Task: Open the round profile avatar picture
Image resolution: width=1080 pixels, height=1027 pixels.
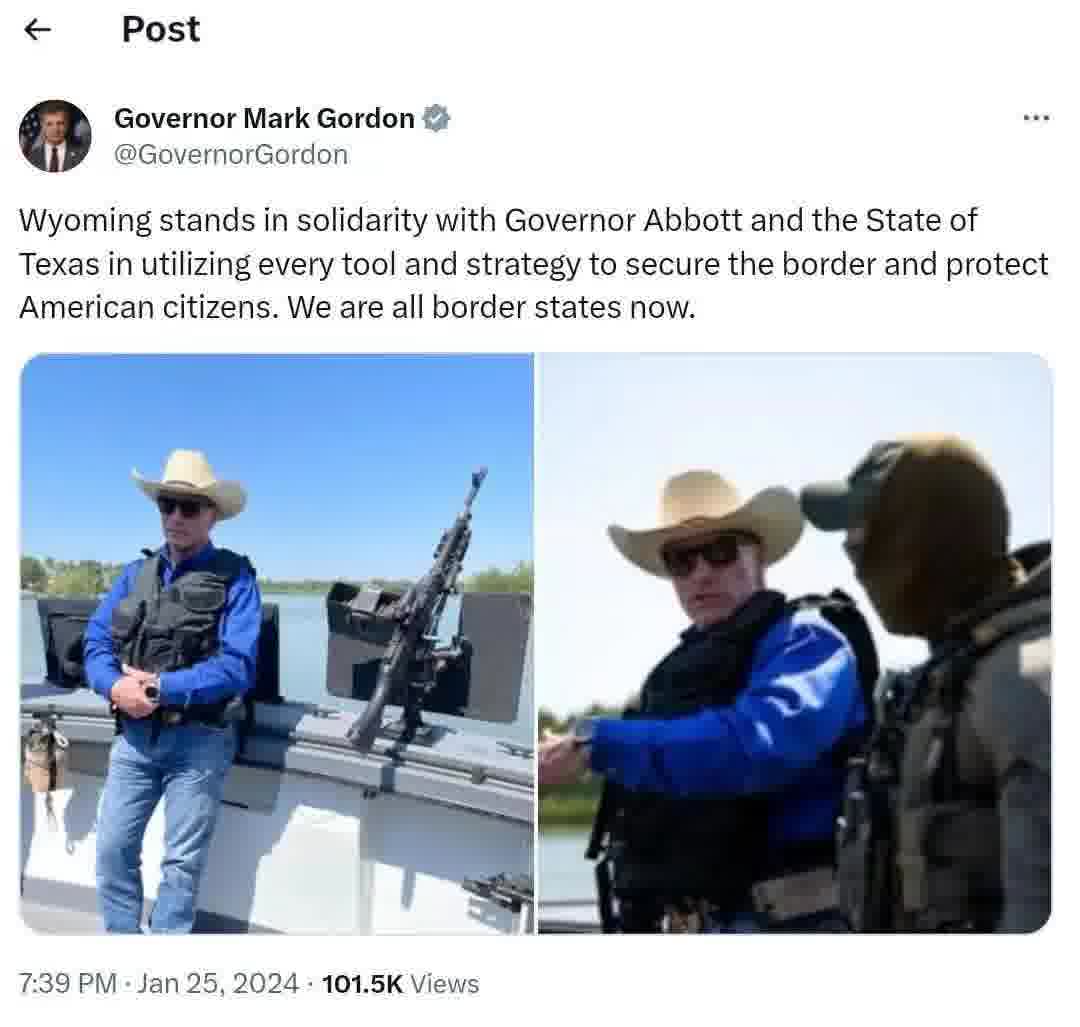Action: [x=55, y=136]
